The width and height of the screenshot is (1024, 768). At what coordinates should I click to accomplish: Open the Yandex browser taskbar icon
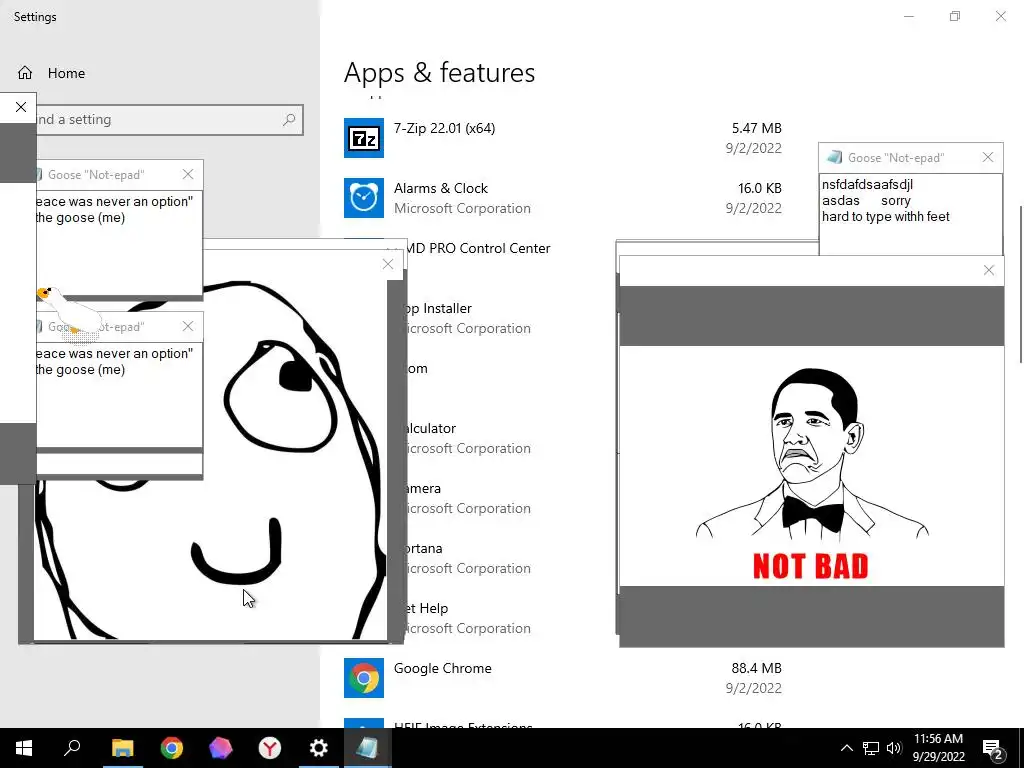[x=270, y=748]
